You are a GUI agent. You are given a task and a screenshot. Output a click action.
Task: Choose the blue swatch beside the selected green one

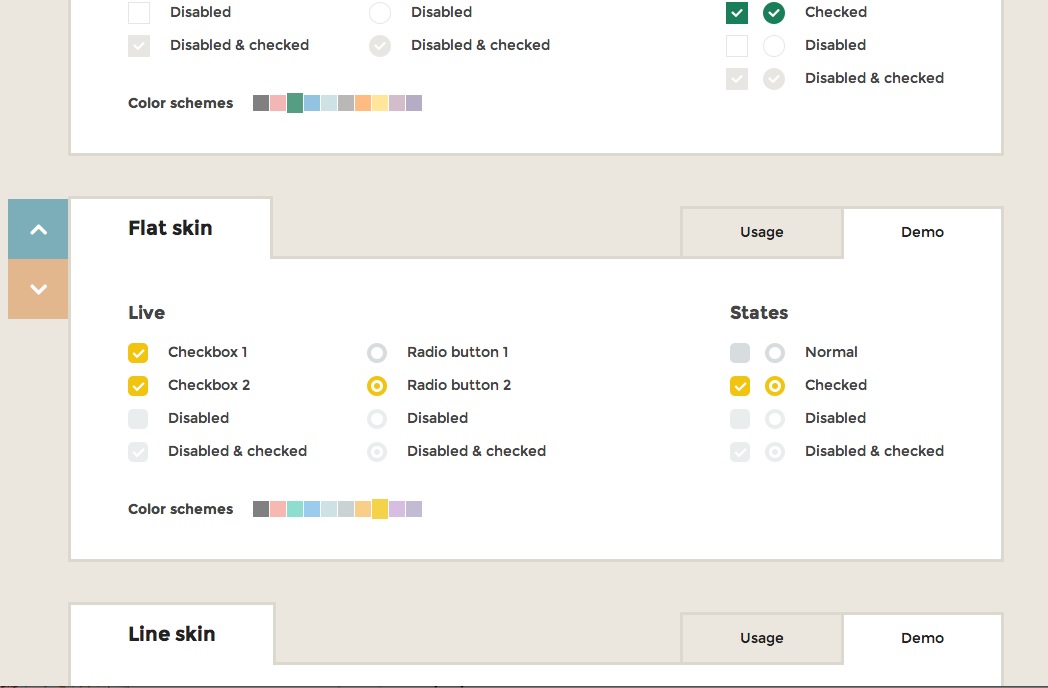click(312, 103)
